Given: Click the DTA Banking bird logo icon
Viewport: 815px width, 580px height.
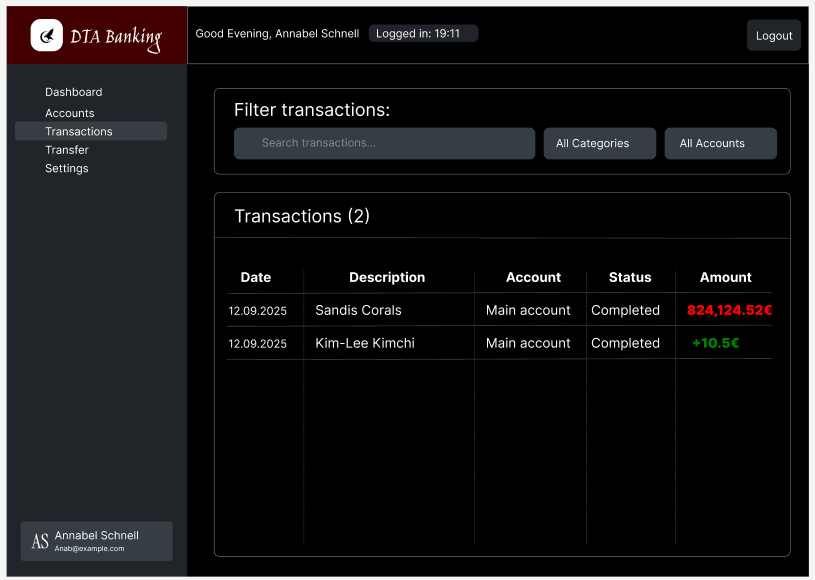Looking at the screenshot, I should pos(47,36).
